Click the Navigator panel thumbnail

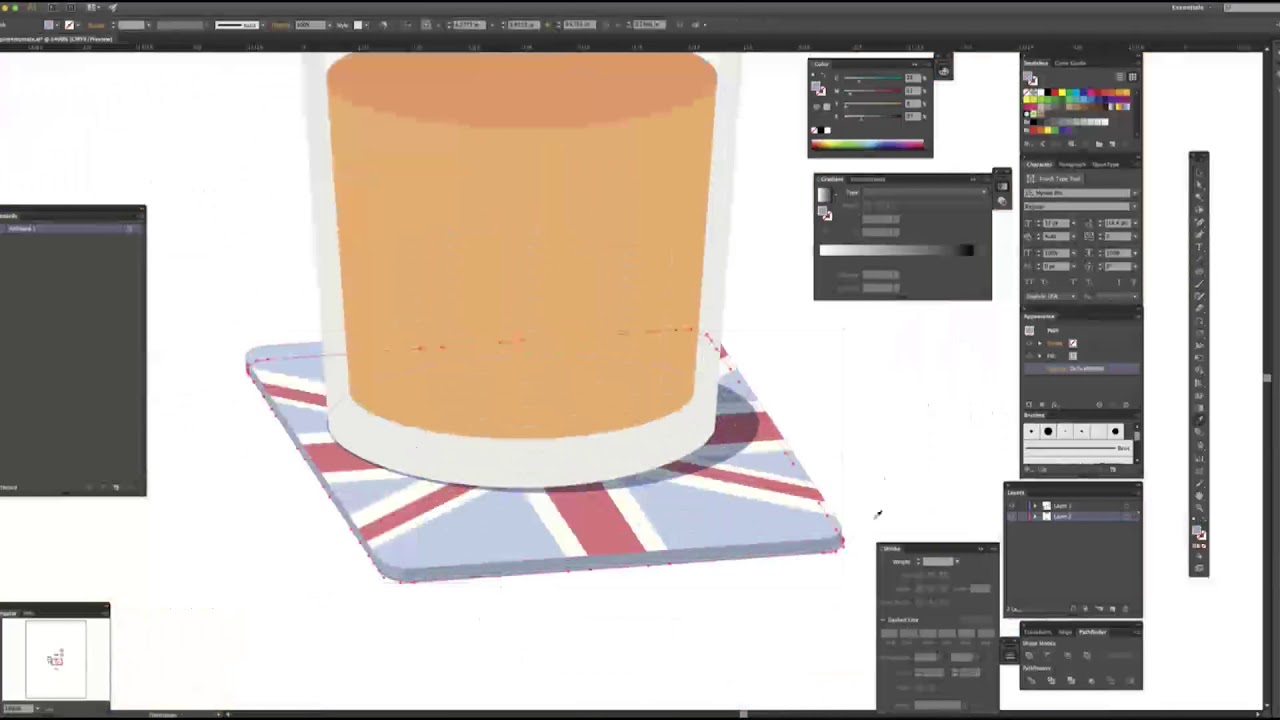(x=55, y=658)
